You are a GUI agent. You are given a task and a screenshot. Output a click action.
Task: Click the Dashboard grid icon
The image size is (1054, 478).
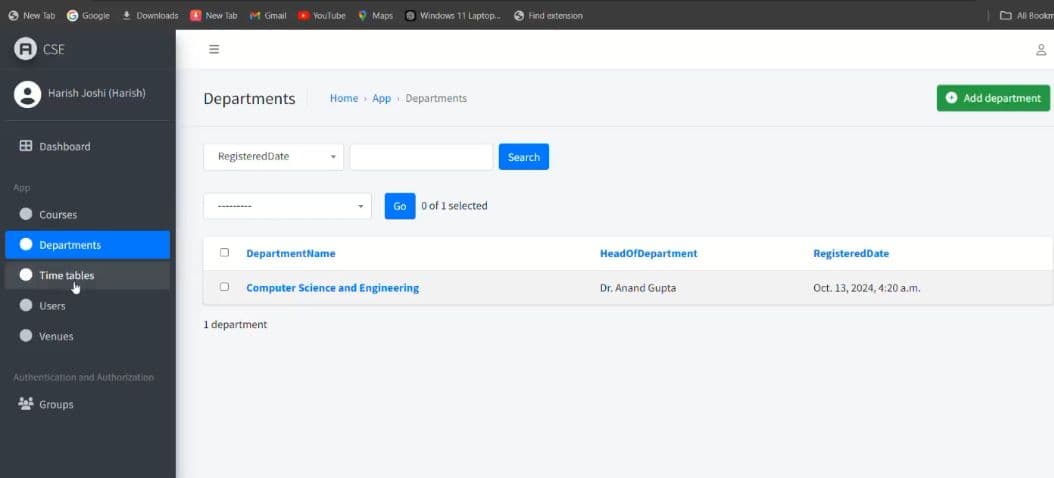pos(26,146)
